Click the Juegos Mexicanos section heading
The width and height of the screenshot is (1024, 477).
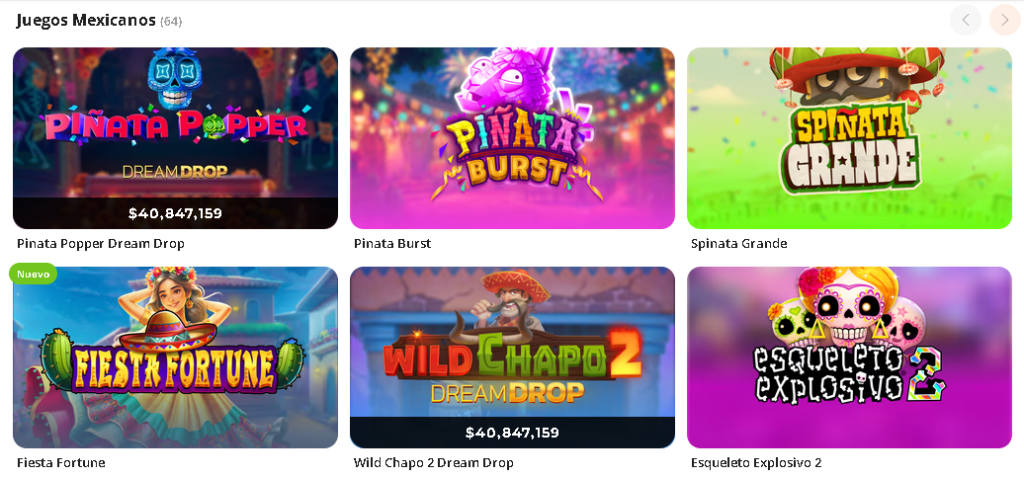[86, 20]
